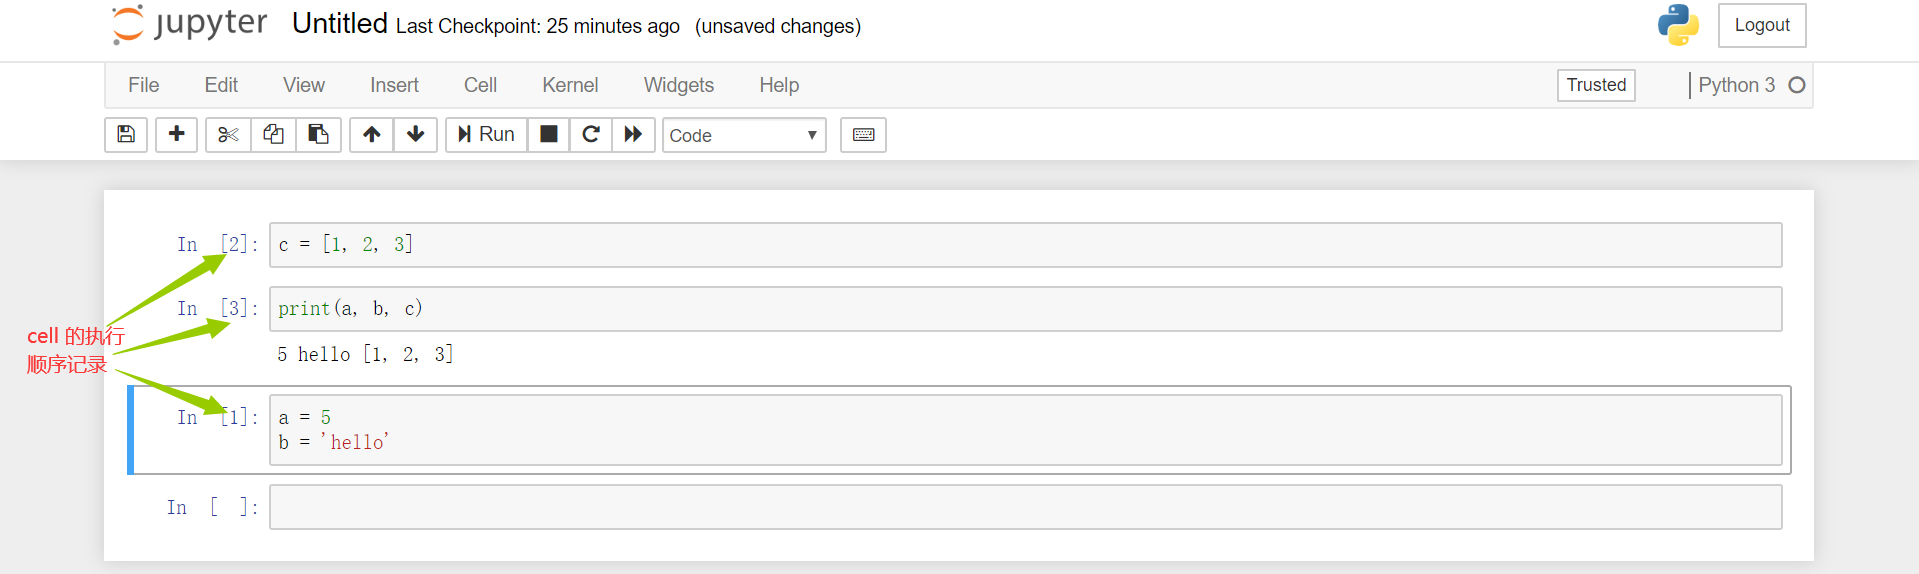Image resolution: width=1919 pixels, height=574 pixels.
Task: Open the Widgets menu
Action: (679, 85)
